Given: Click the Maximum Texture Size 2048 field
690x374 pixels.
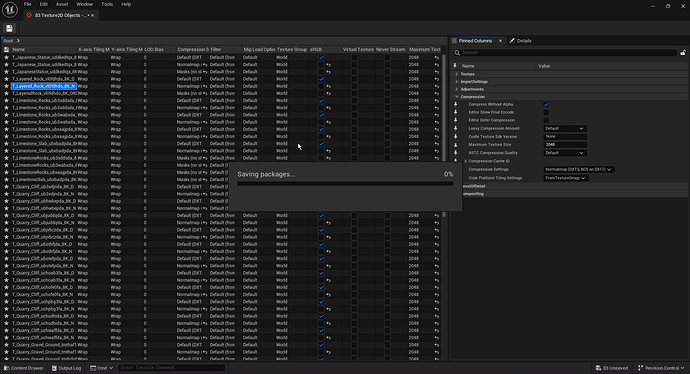Looking at the screenshot, I should (565, 145).
